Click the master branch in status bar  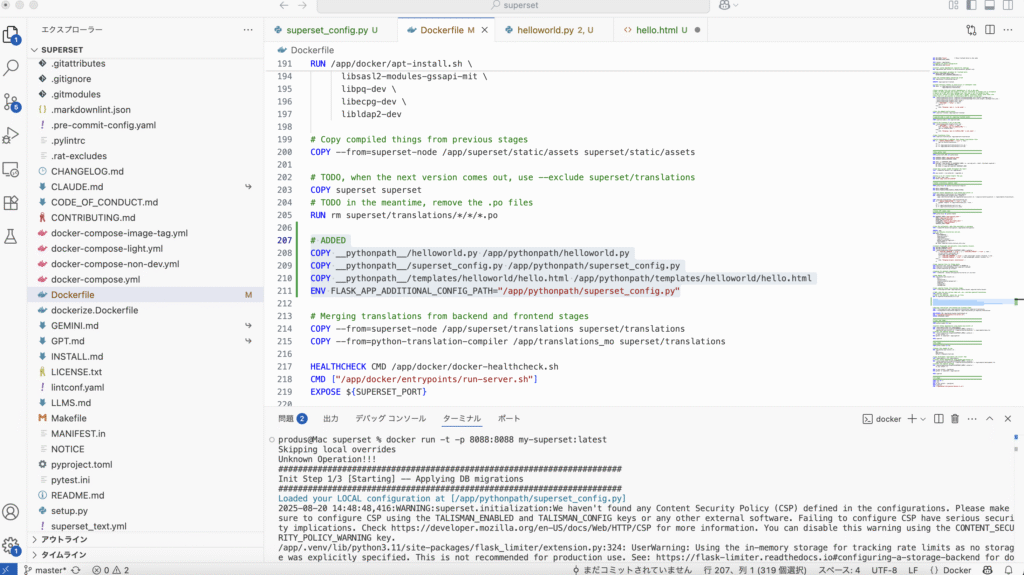coord(43,569)
